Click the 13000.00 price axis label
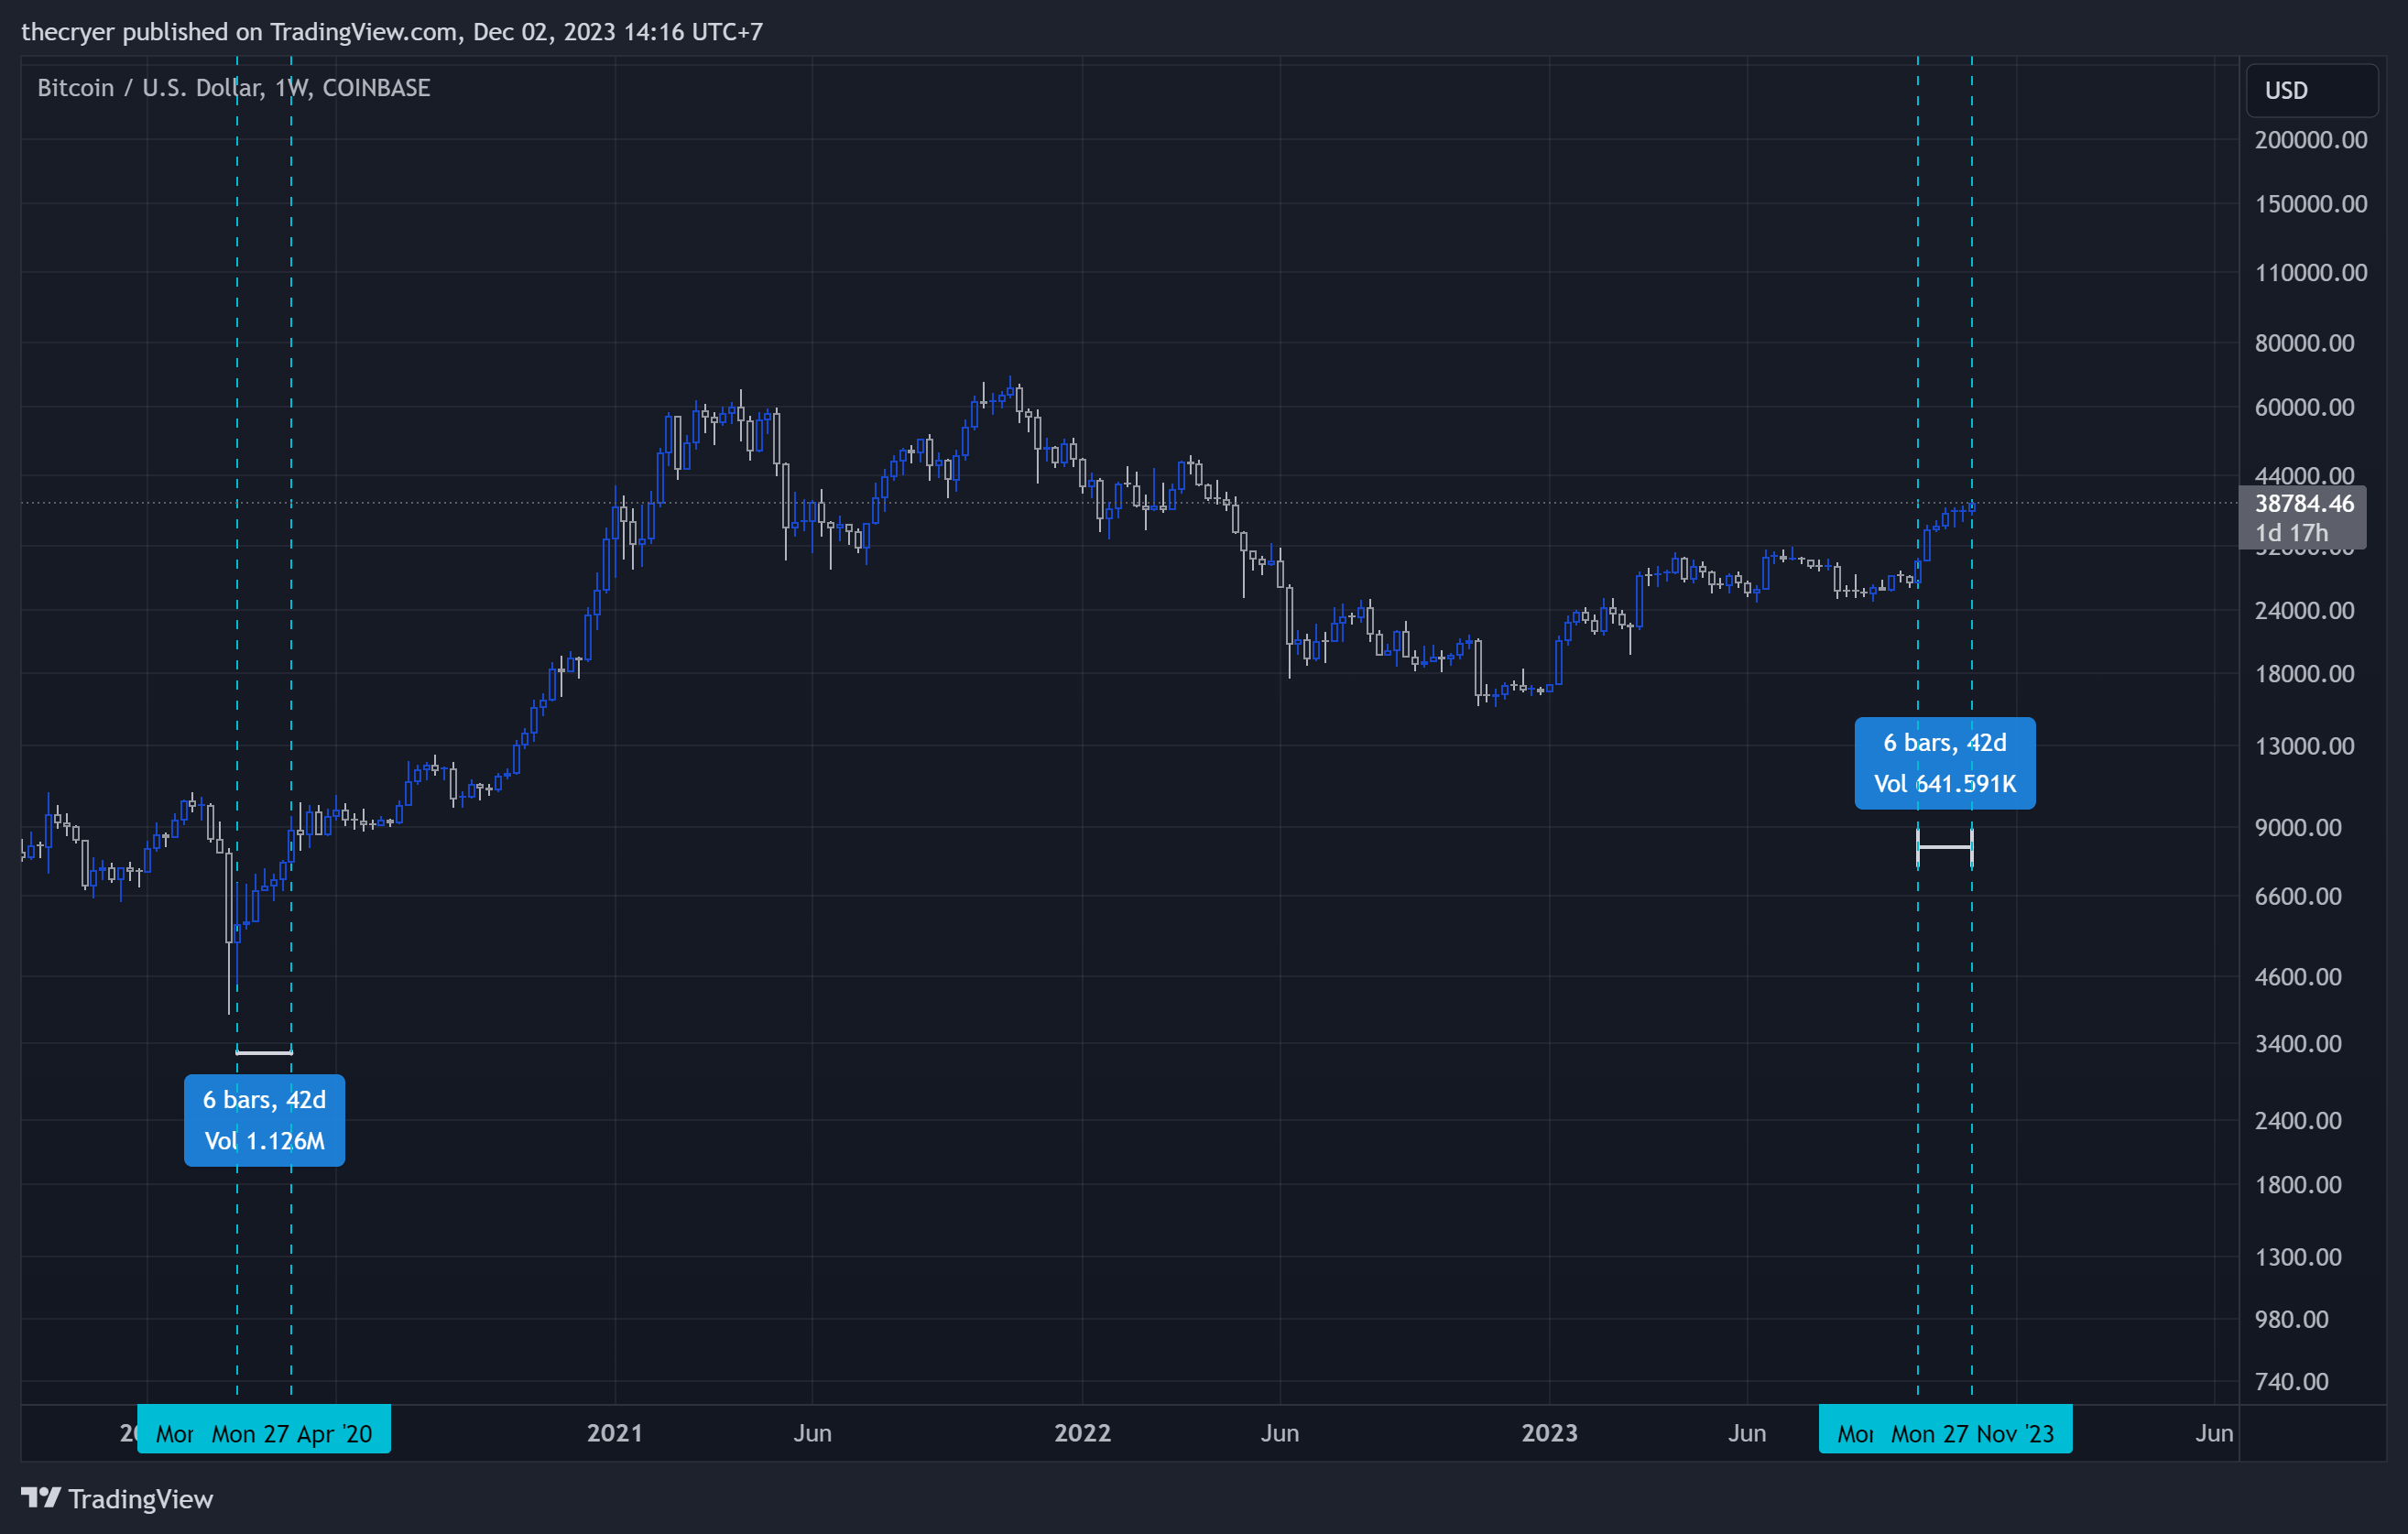This screenshot has height=1534, width=2408. pos(2304,746)
